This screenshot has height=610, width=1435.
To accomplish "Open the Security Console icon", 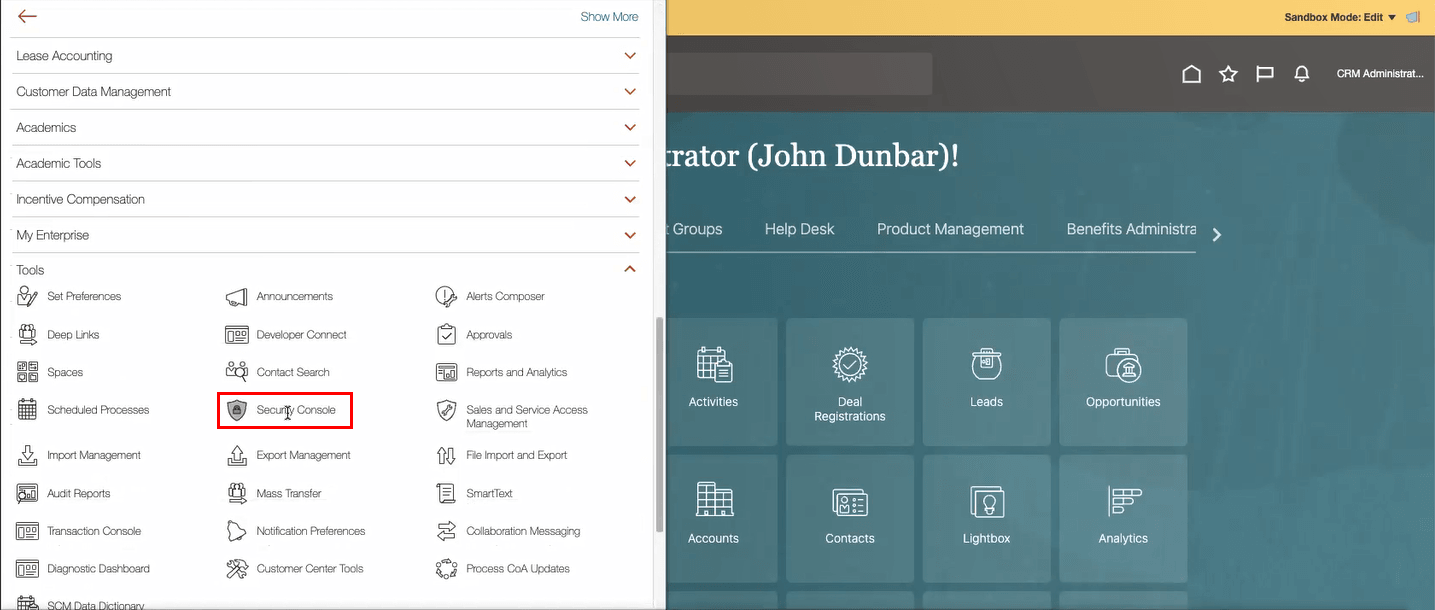I will point(237,410).
